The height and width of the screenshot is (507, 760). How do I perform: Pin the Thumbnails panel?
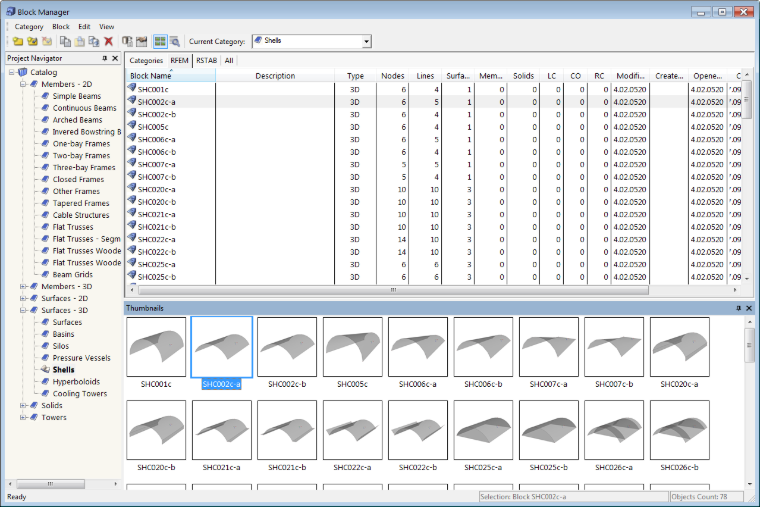(739, 308)
